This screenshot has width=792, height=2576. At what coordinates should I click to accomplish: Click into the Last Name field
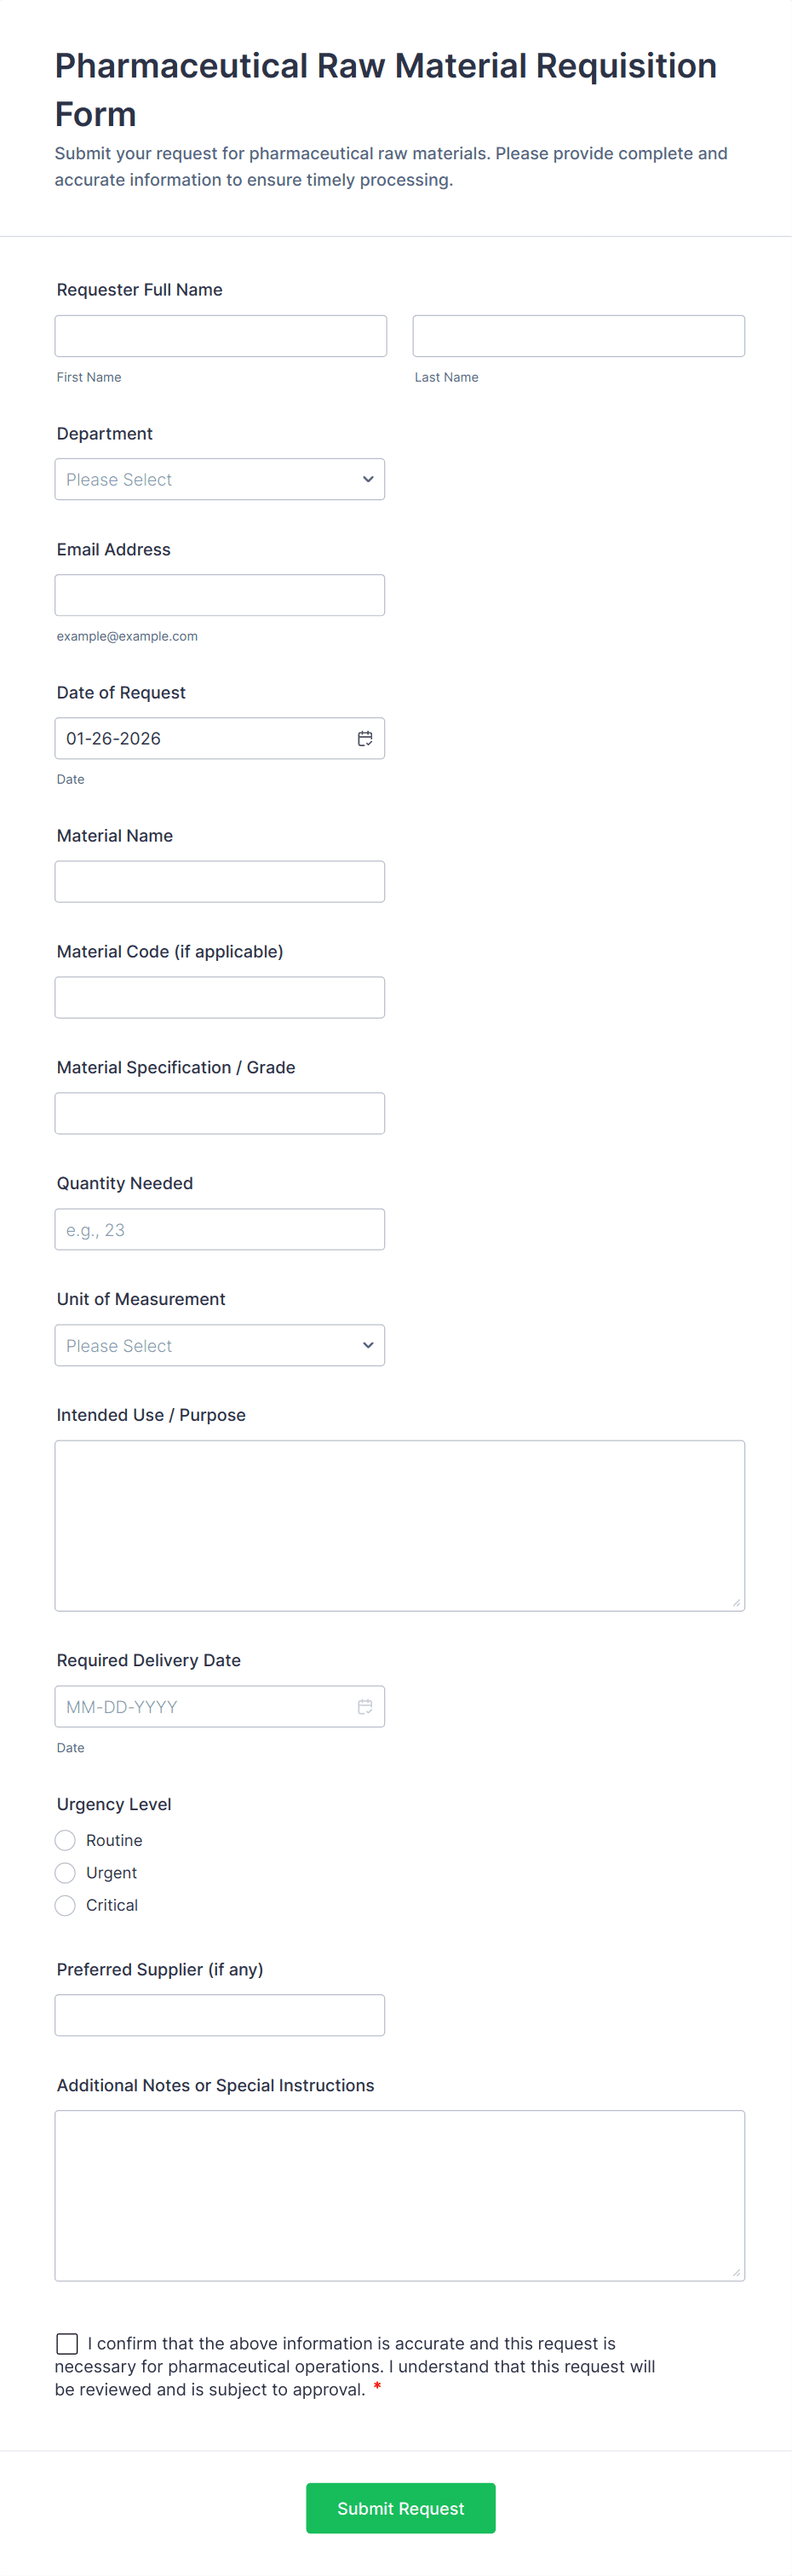coord(578,336)
